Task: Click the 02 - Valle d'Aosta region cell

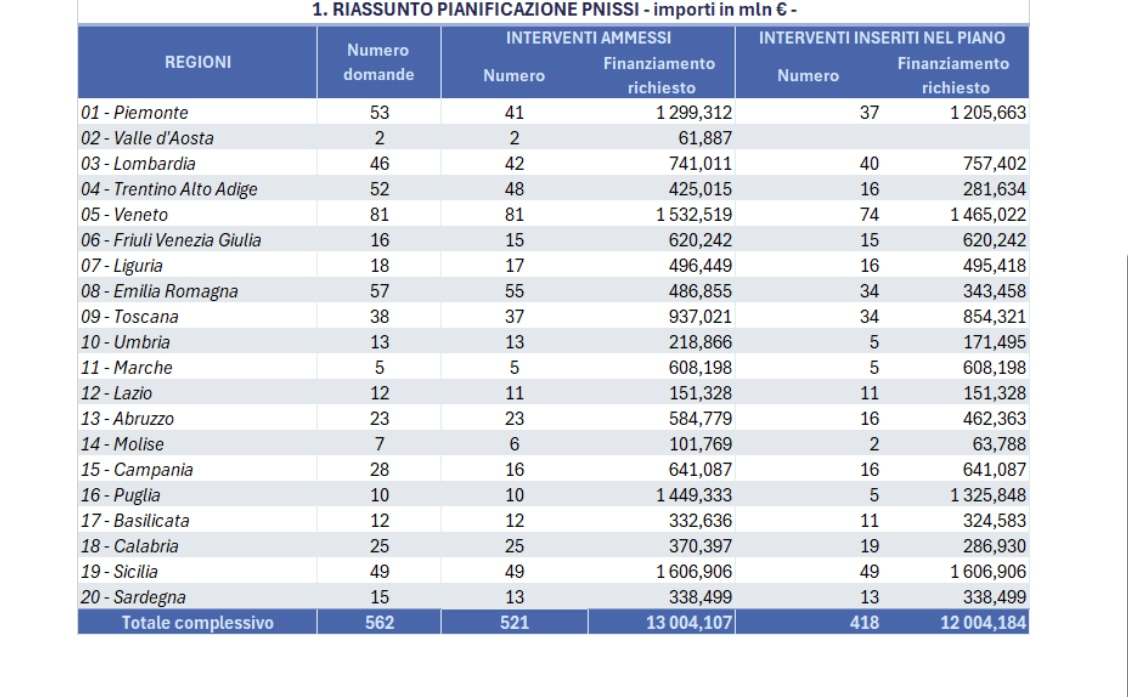Action: coord(147,138)
